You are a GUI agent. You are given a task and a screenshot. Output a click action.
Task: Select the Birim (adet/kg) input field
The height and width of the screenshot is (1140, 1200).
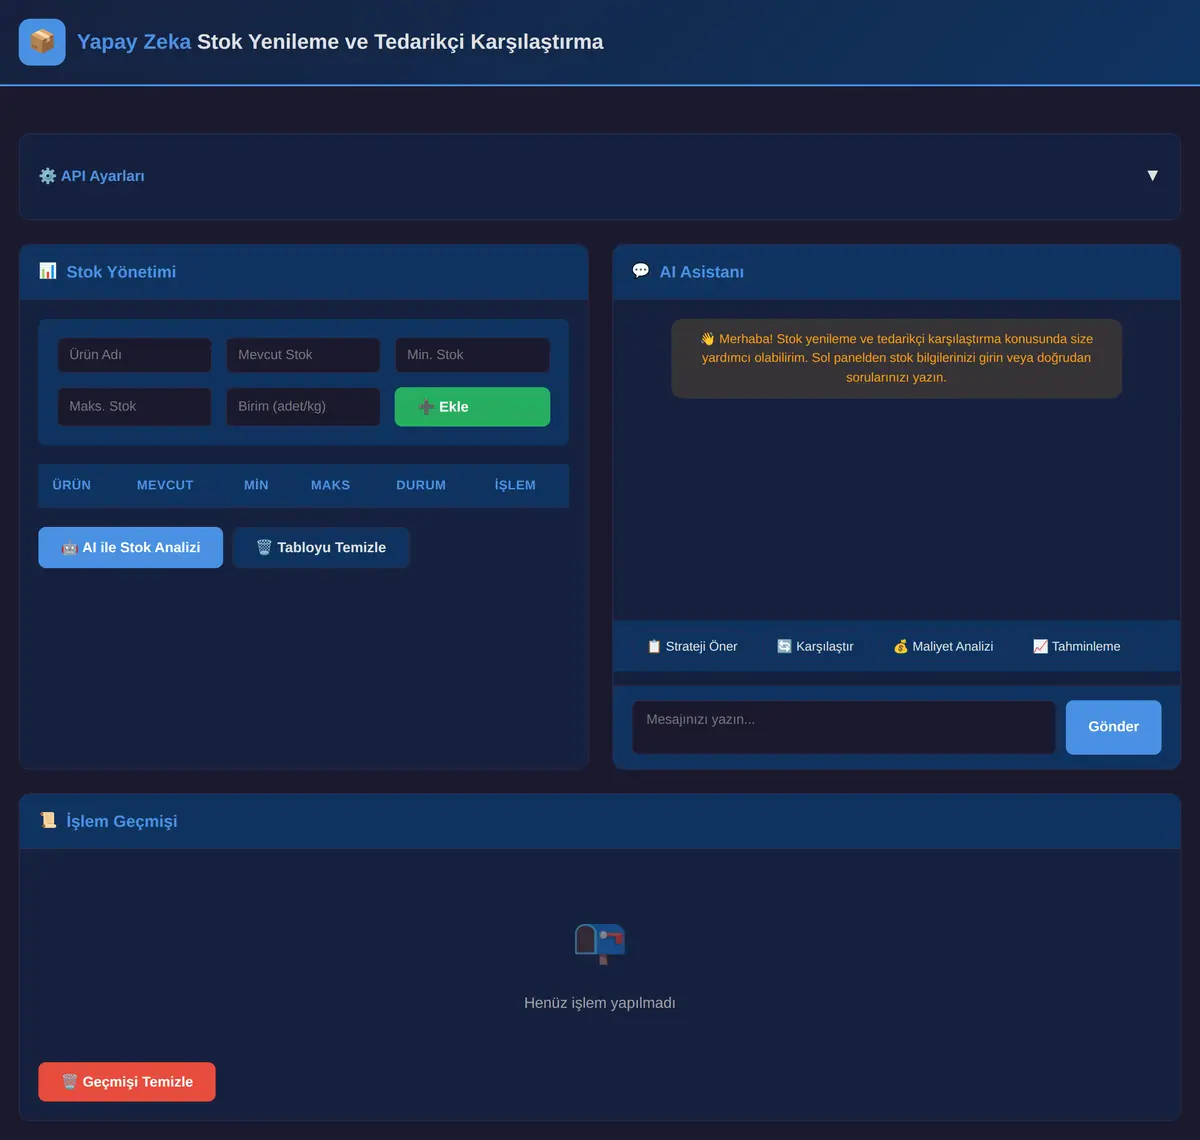click(x=303, y=407)
